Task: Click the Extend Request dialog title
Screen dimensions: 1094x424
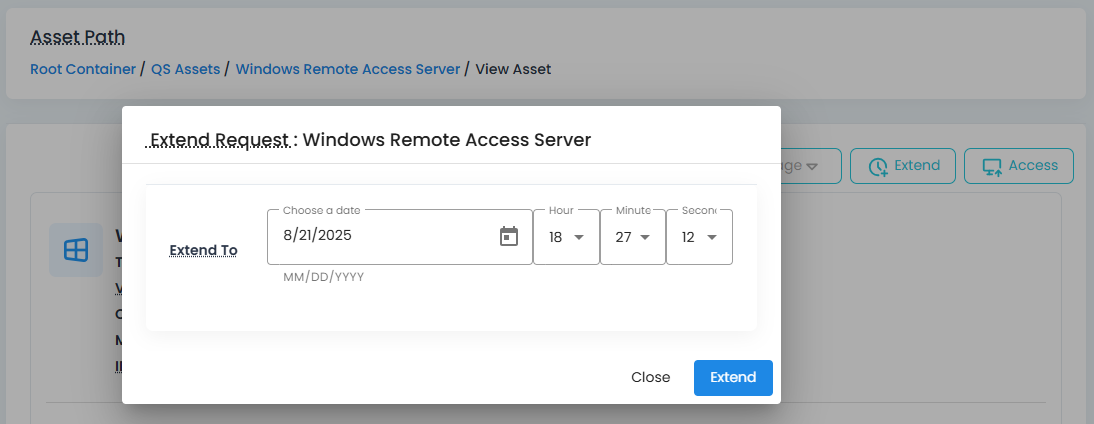Action: 370,140
